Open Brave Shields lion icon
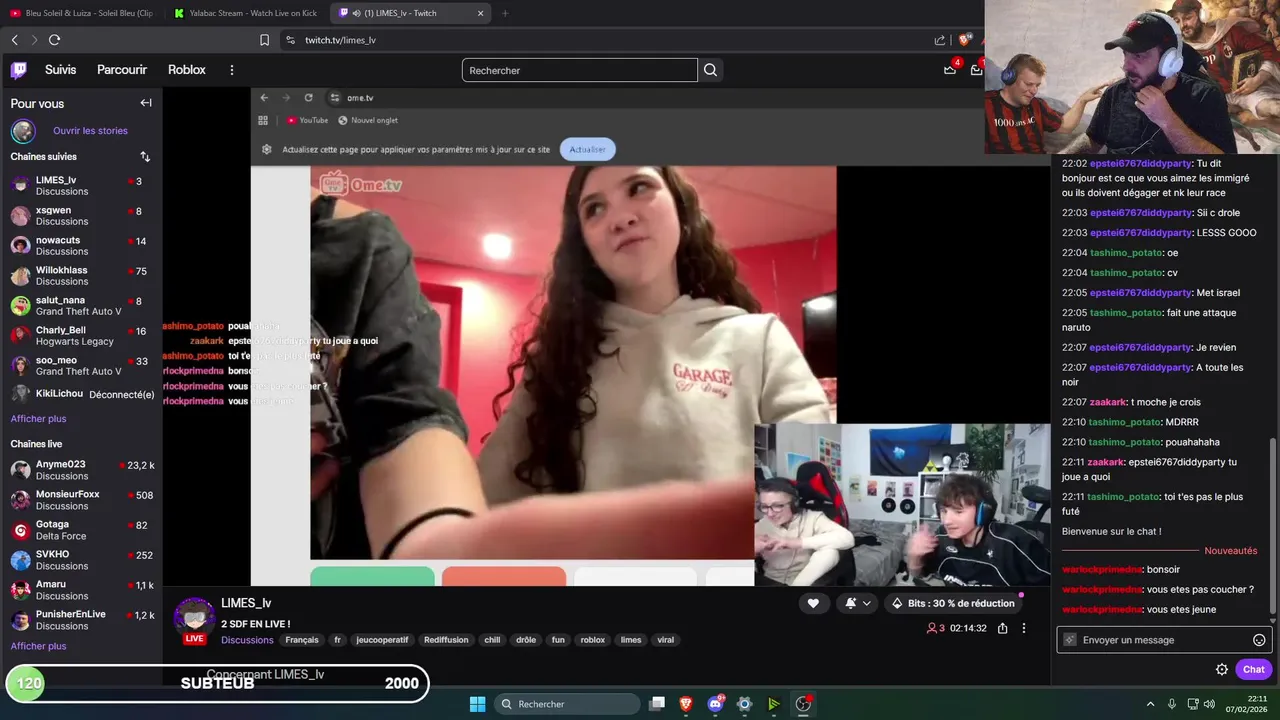Screen dimensions: 1280x720 [x=964, y=40]
